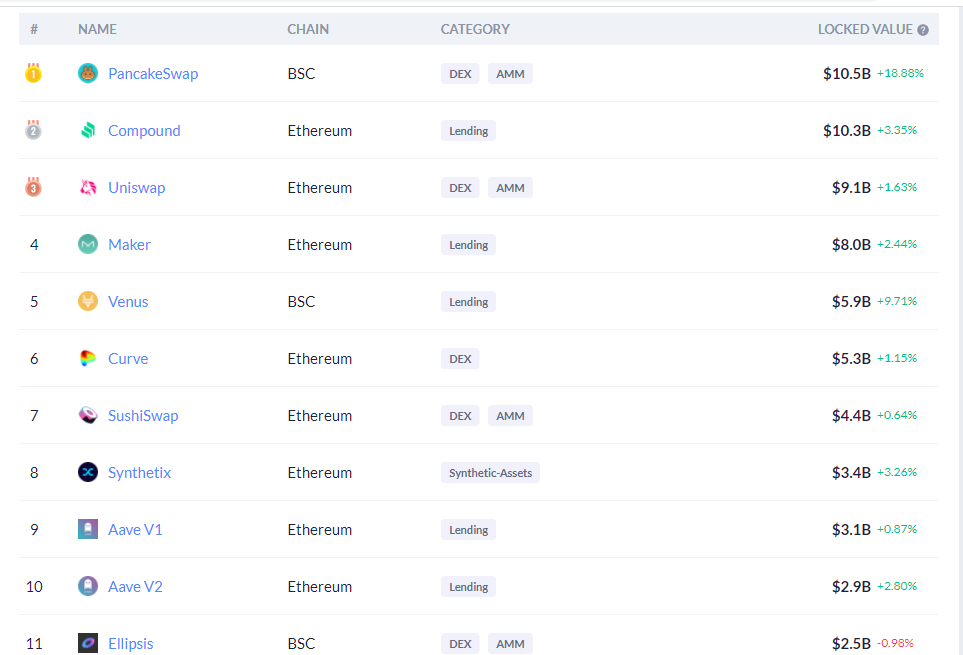Click the Uniswap pink unicorn icon
963x655 pixels.
click(x=88, y=187)
